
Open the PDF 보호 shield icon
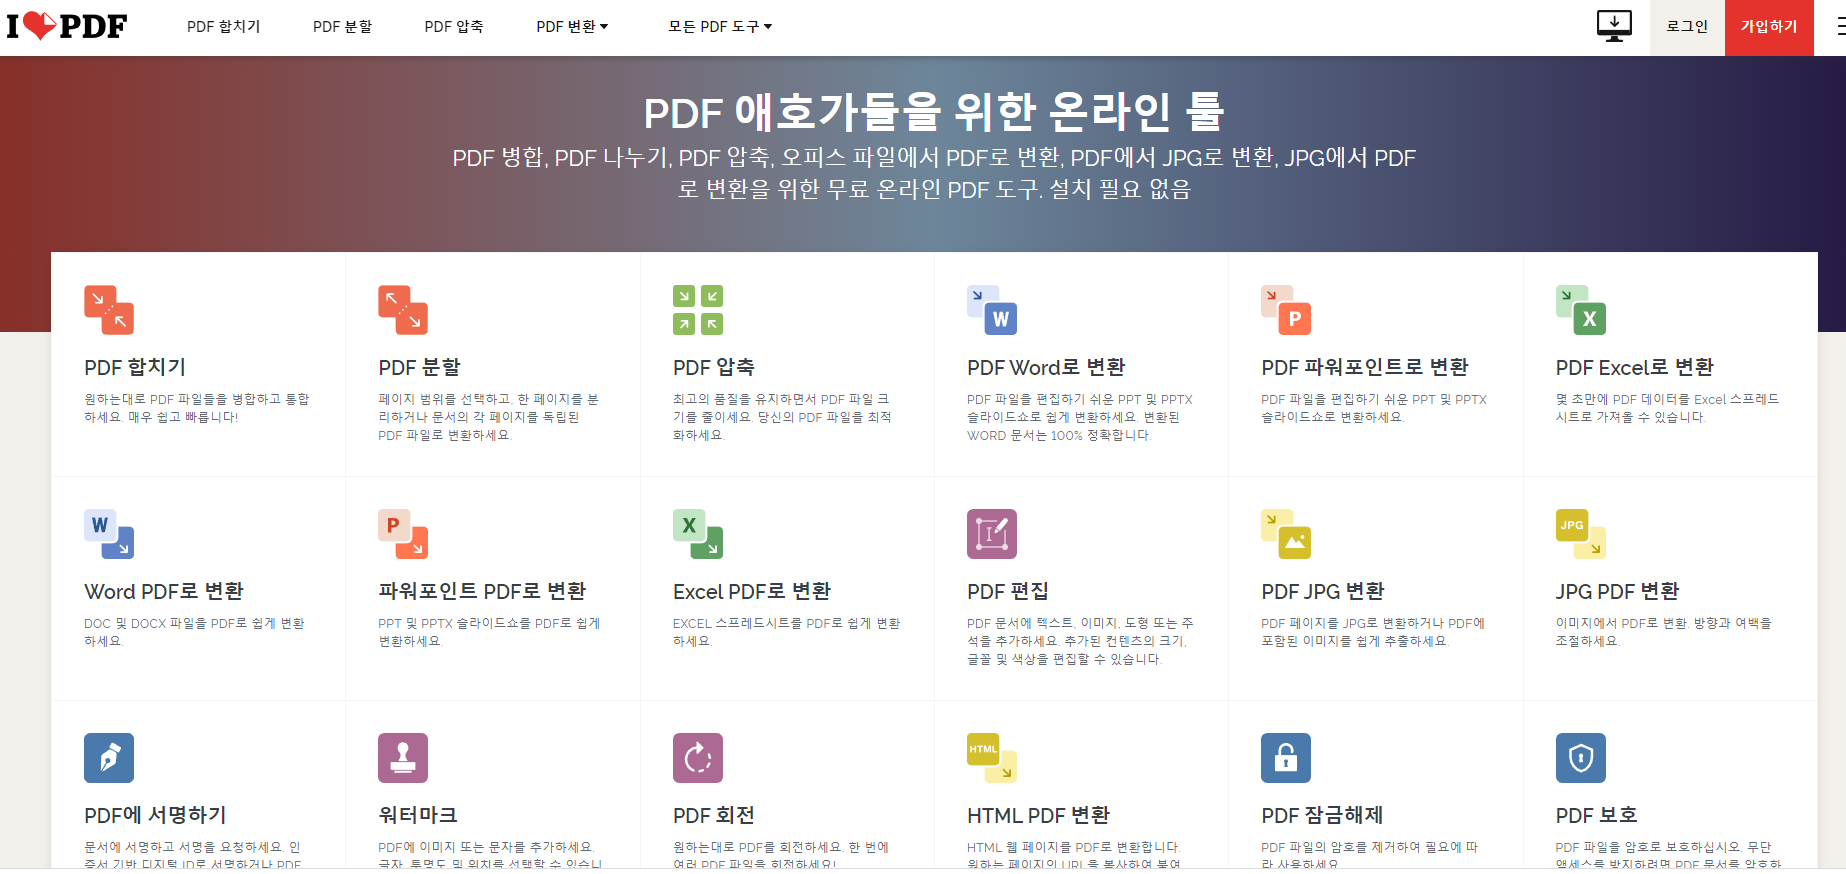[1581, 758]
